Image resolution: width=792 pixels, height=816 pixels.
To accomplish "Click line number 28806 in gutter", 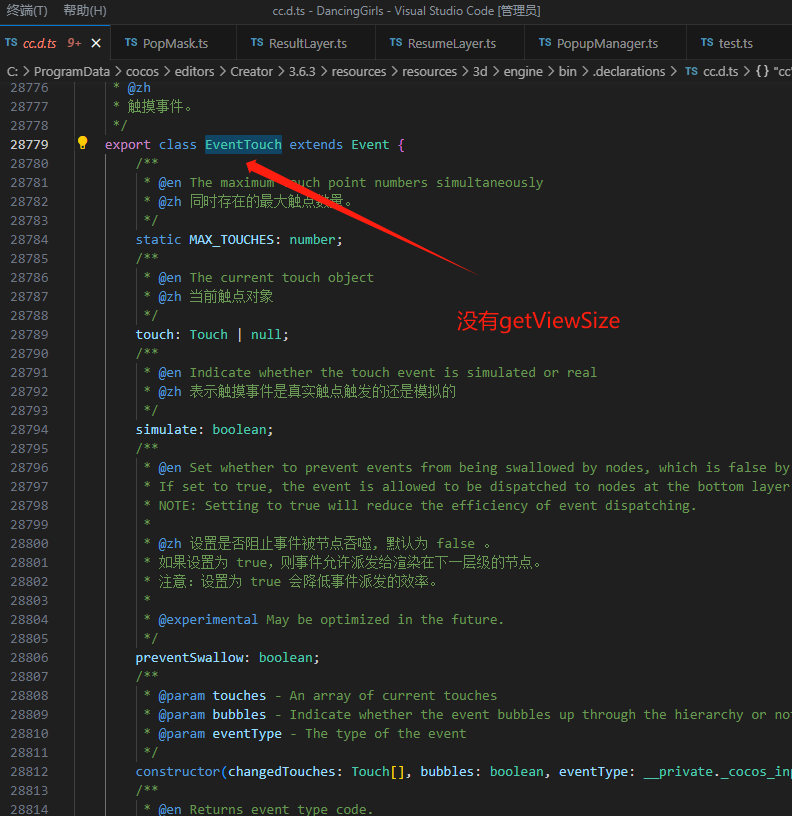I will click(x=29, y=657).
